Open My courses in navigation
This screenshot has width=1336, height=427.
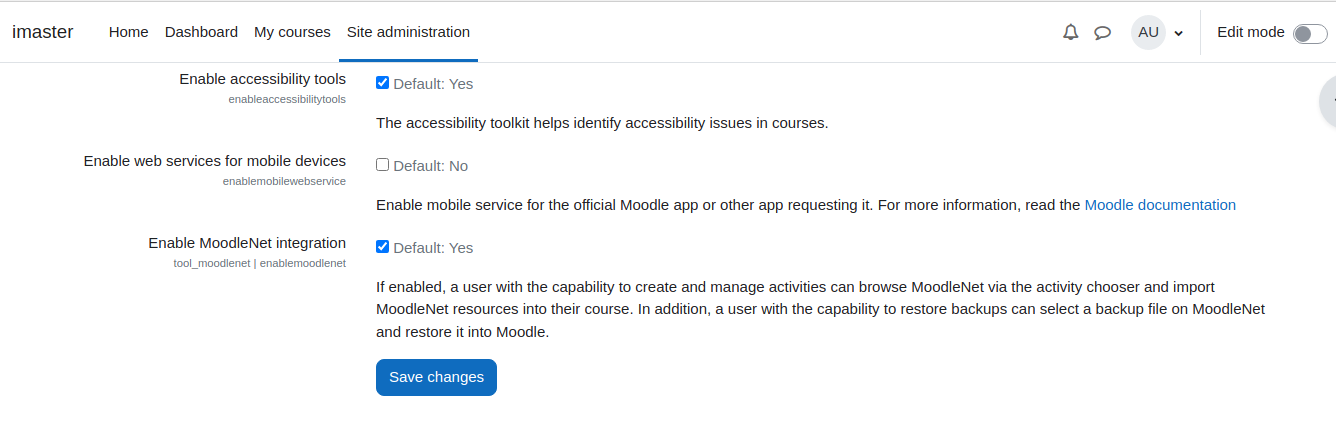coord(292,32)
